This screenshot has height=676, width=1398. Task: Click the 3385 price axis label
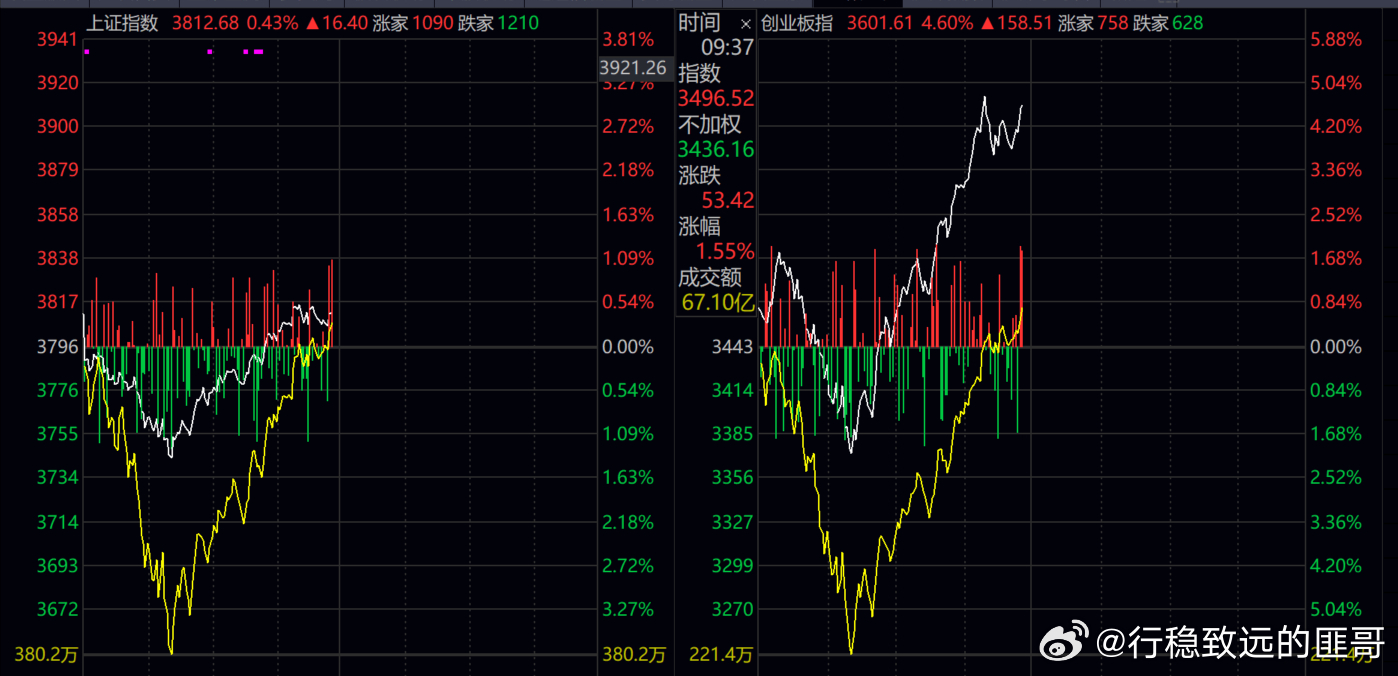(733, 433)
